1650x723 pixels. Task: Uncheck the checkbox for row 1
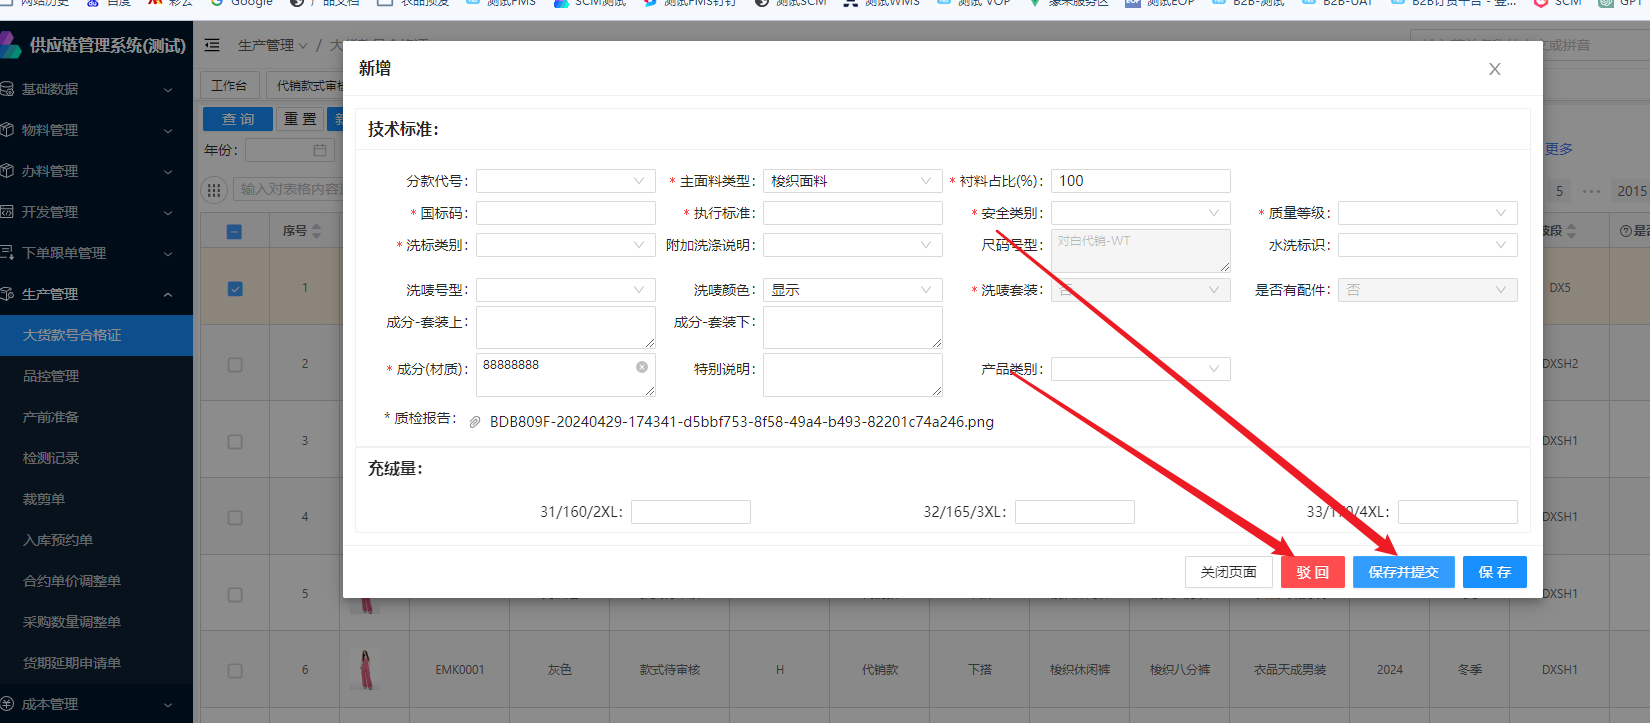tap(235, 289)
